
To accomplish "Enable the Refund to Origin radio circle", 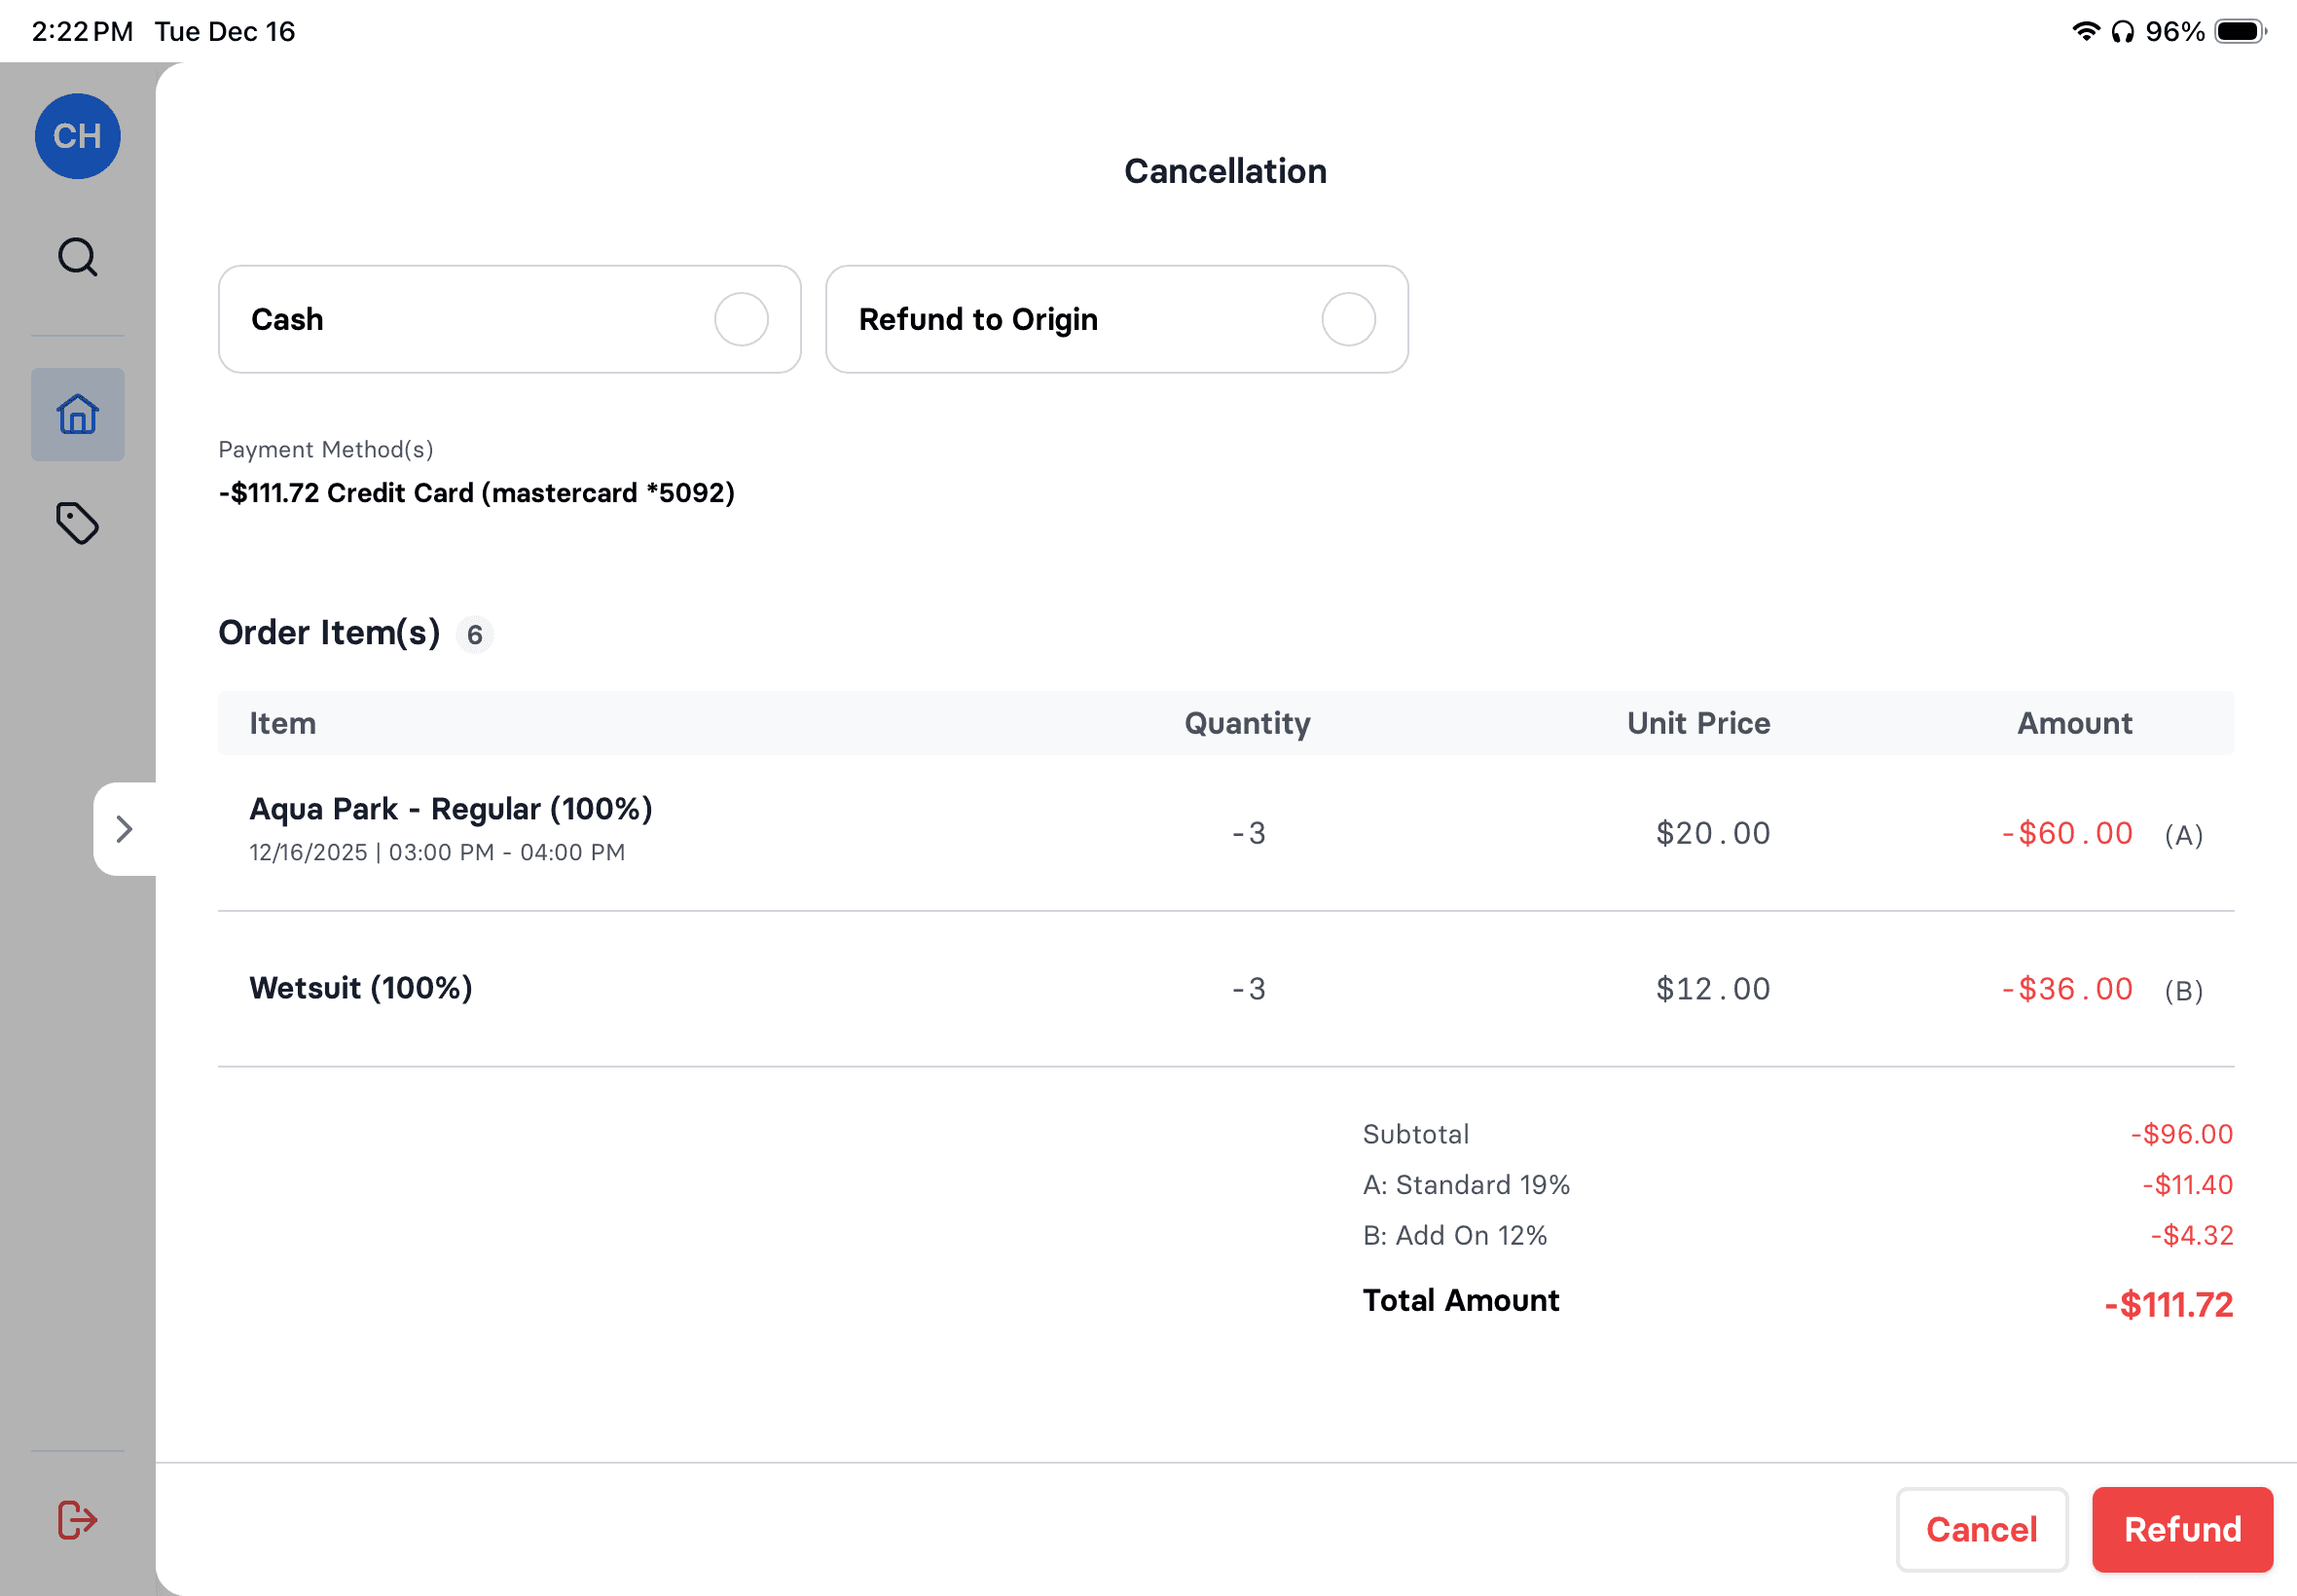I will 1348,319.
